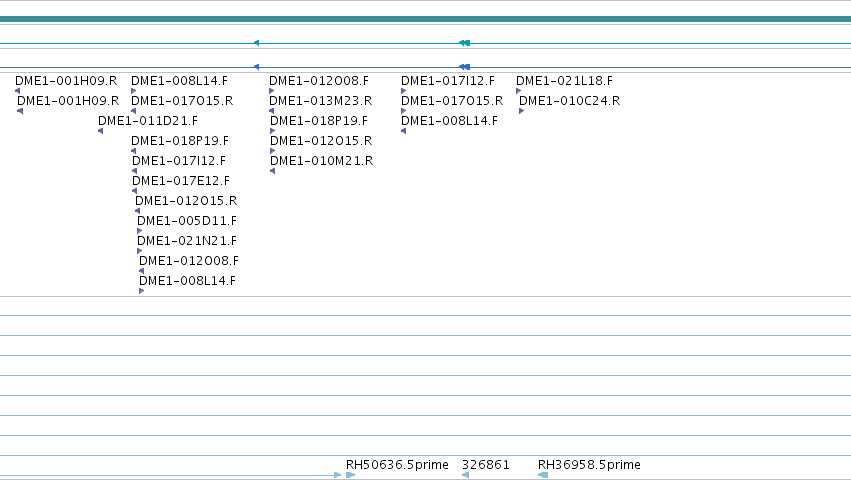Select the light blue arrow under RH36958.5prime
This screenshot has height=480, width=851.
543,475
